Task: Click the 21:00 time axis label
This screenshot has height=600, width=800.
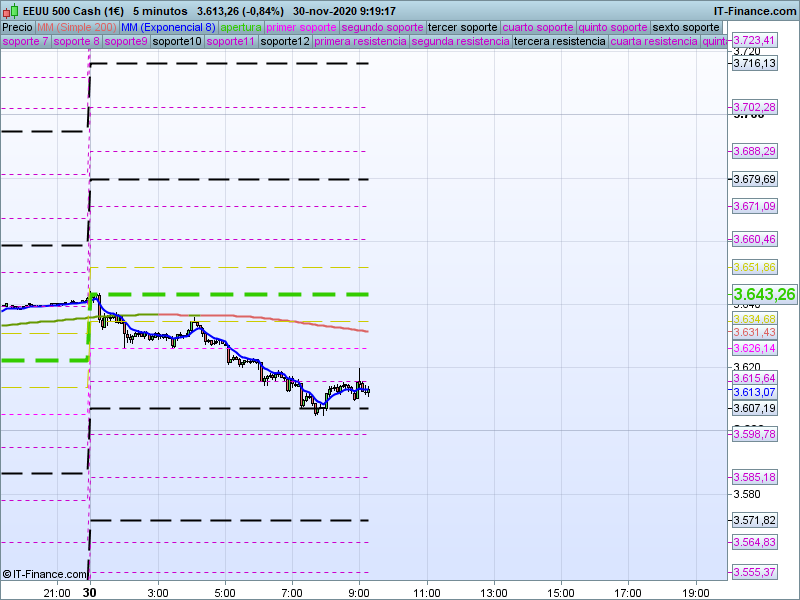Action: 57,593
